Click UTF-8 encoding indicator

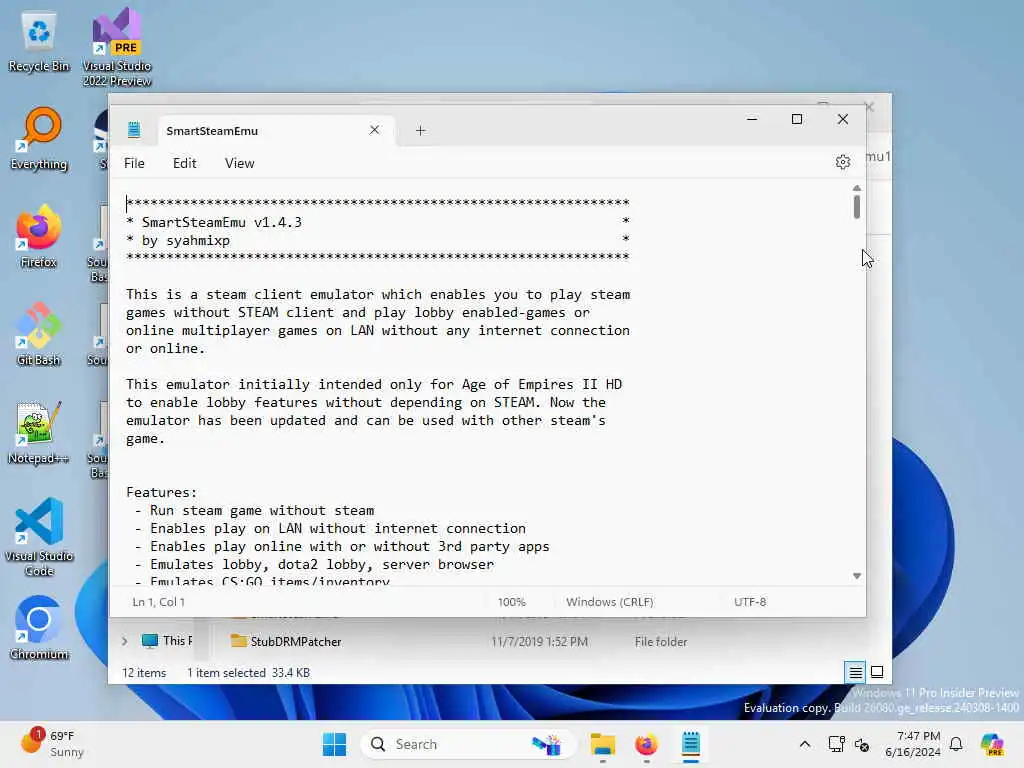[x=750, y=601]
